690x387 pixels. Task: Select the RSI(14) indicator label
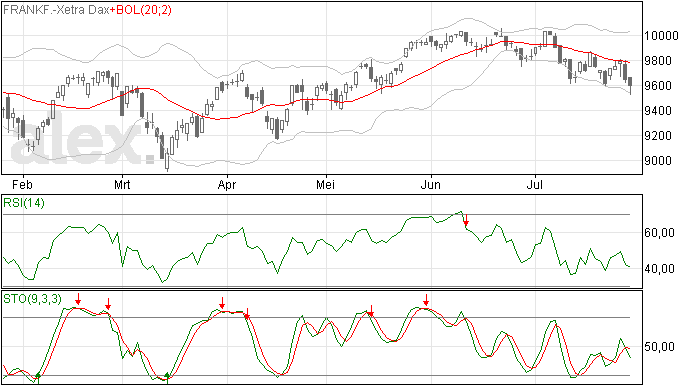24,203
